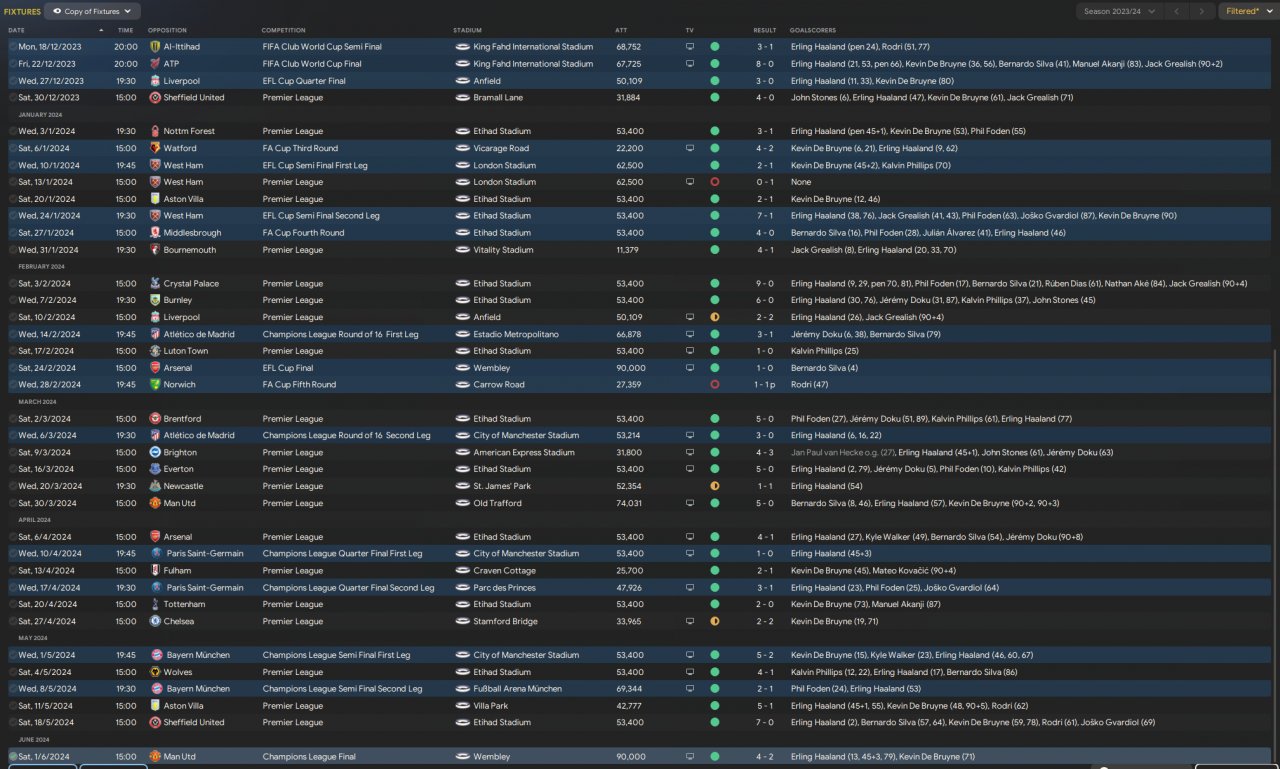Tick the selection circle for Sat, 24/2/2024
Screen dimensions: 1280x769
point(13,368)
